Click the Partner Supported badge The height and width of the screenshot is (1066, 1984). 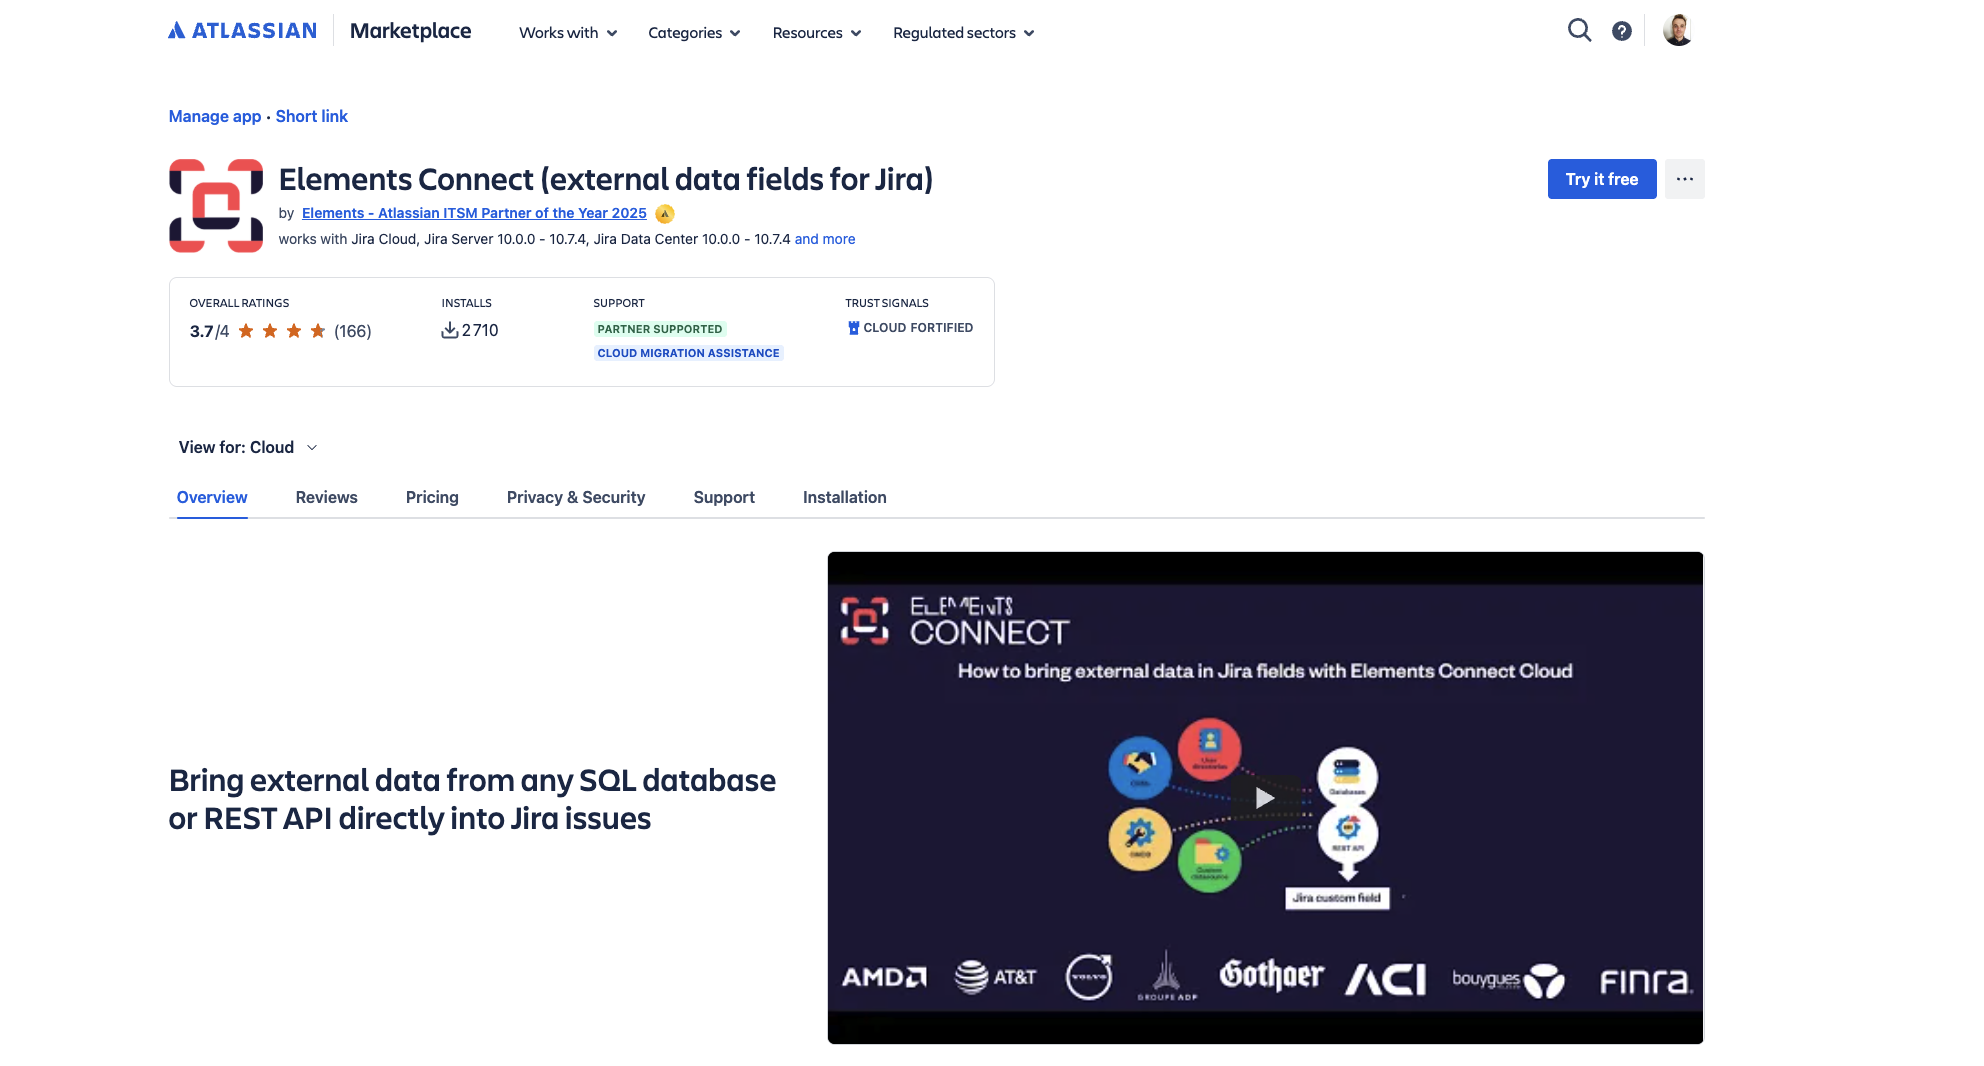click(660, 329)
